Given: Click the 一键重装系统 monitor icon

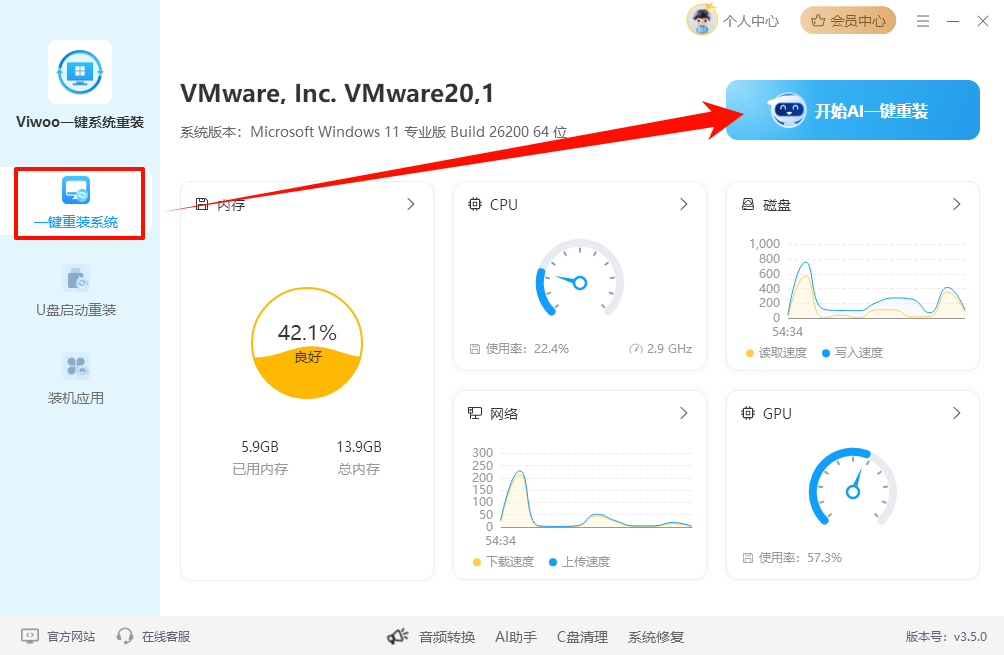Looking at the screenshot, I should (76, 190).
